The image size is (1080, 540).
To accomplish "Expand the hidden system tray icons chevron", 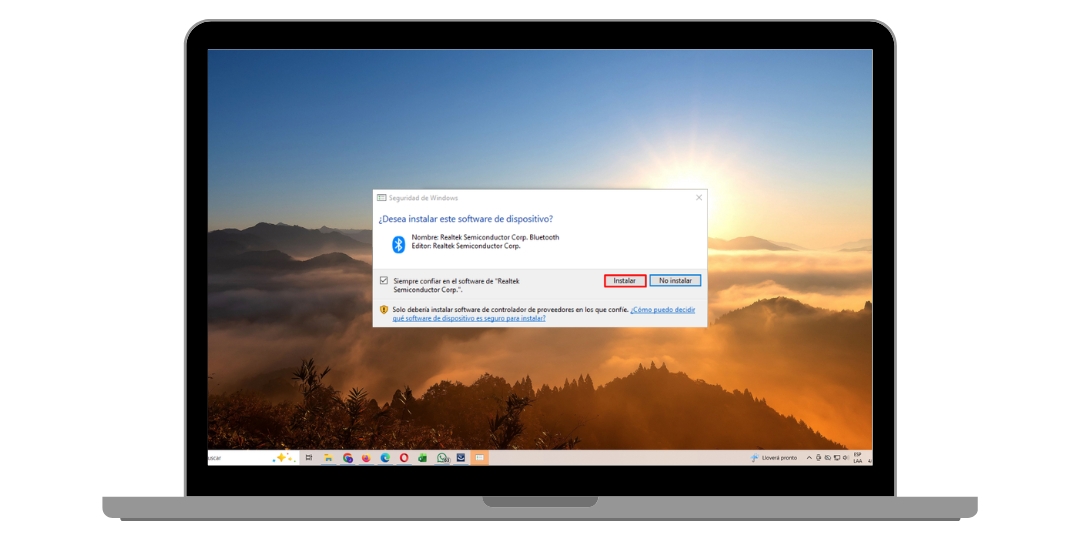I will coord(809,458).
